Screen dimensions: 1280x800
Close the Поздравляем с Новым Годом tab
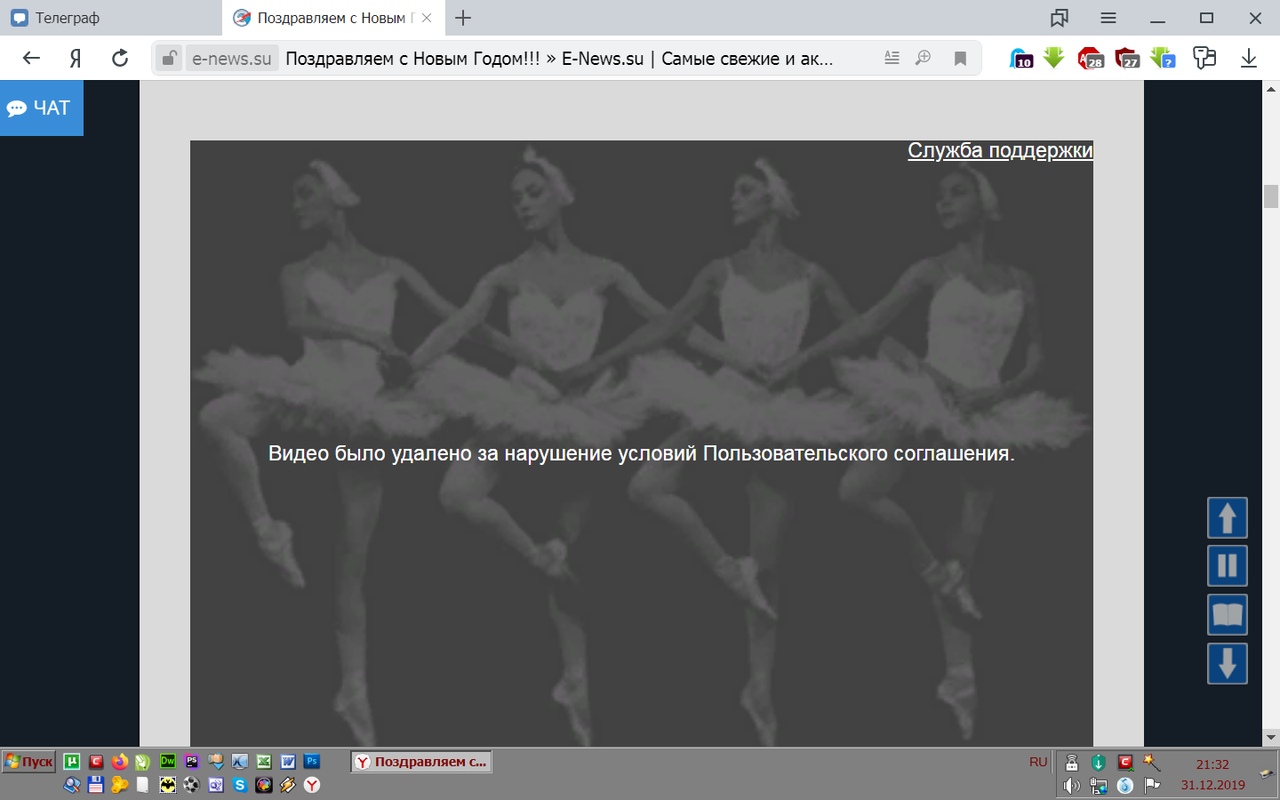coord(427,18)
